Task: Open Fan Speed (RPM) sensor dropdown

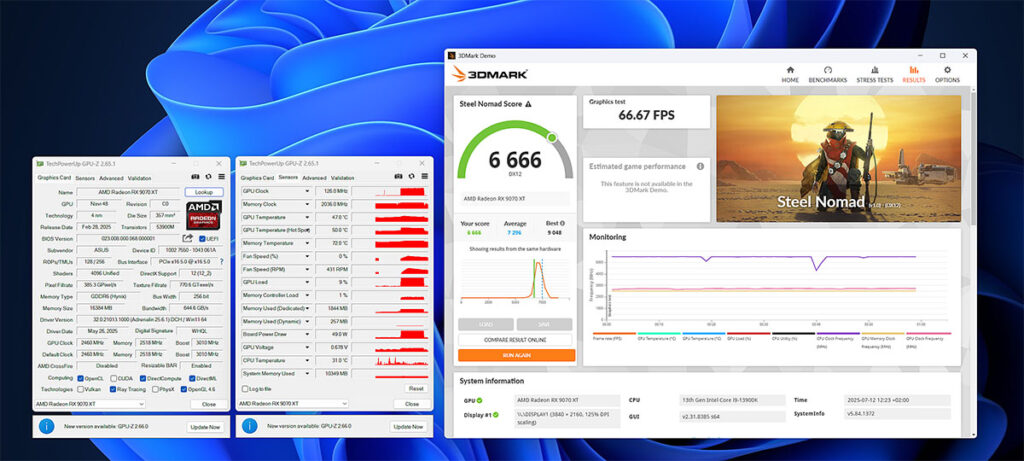Action: click(x=308, y=269)
